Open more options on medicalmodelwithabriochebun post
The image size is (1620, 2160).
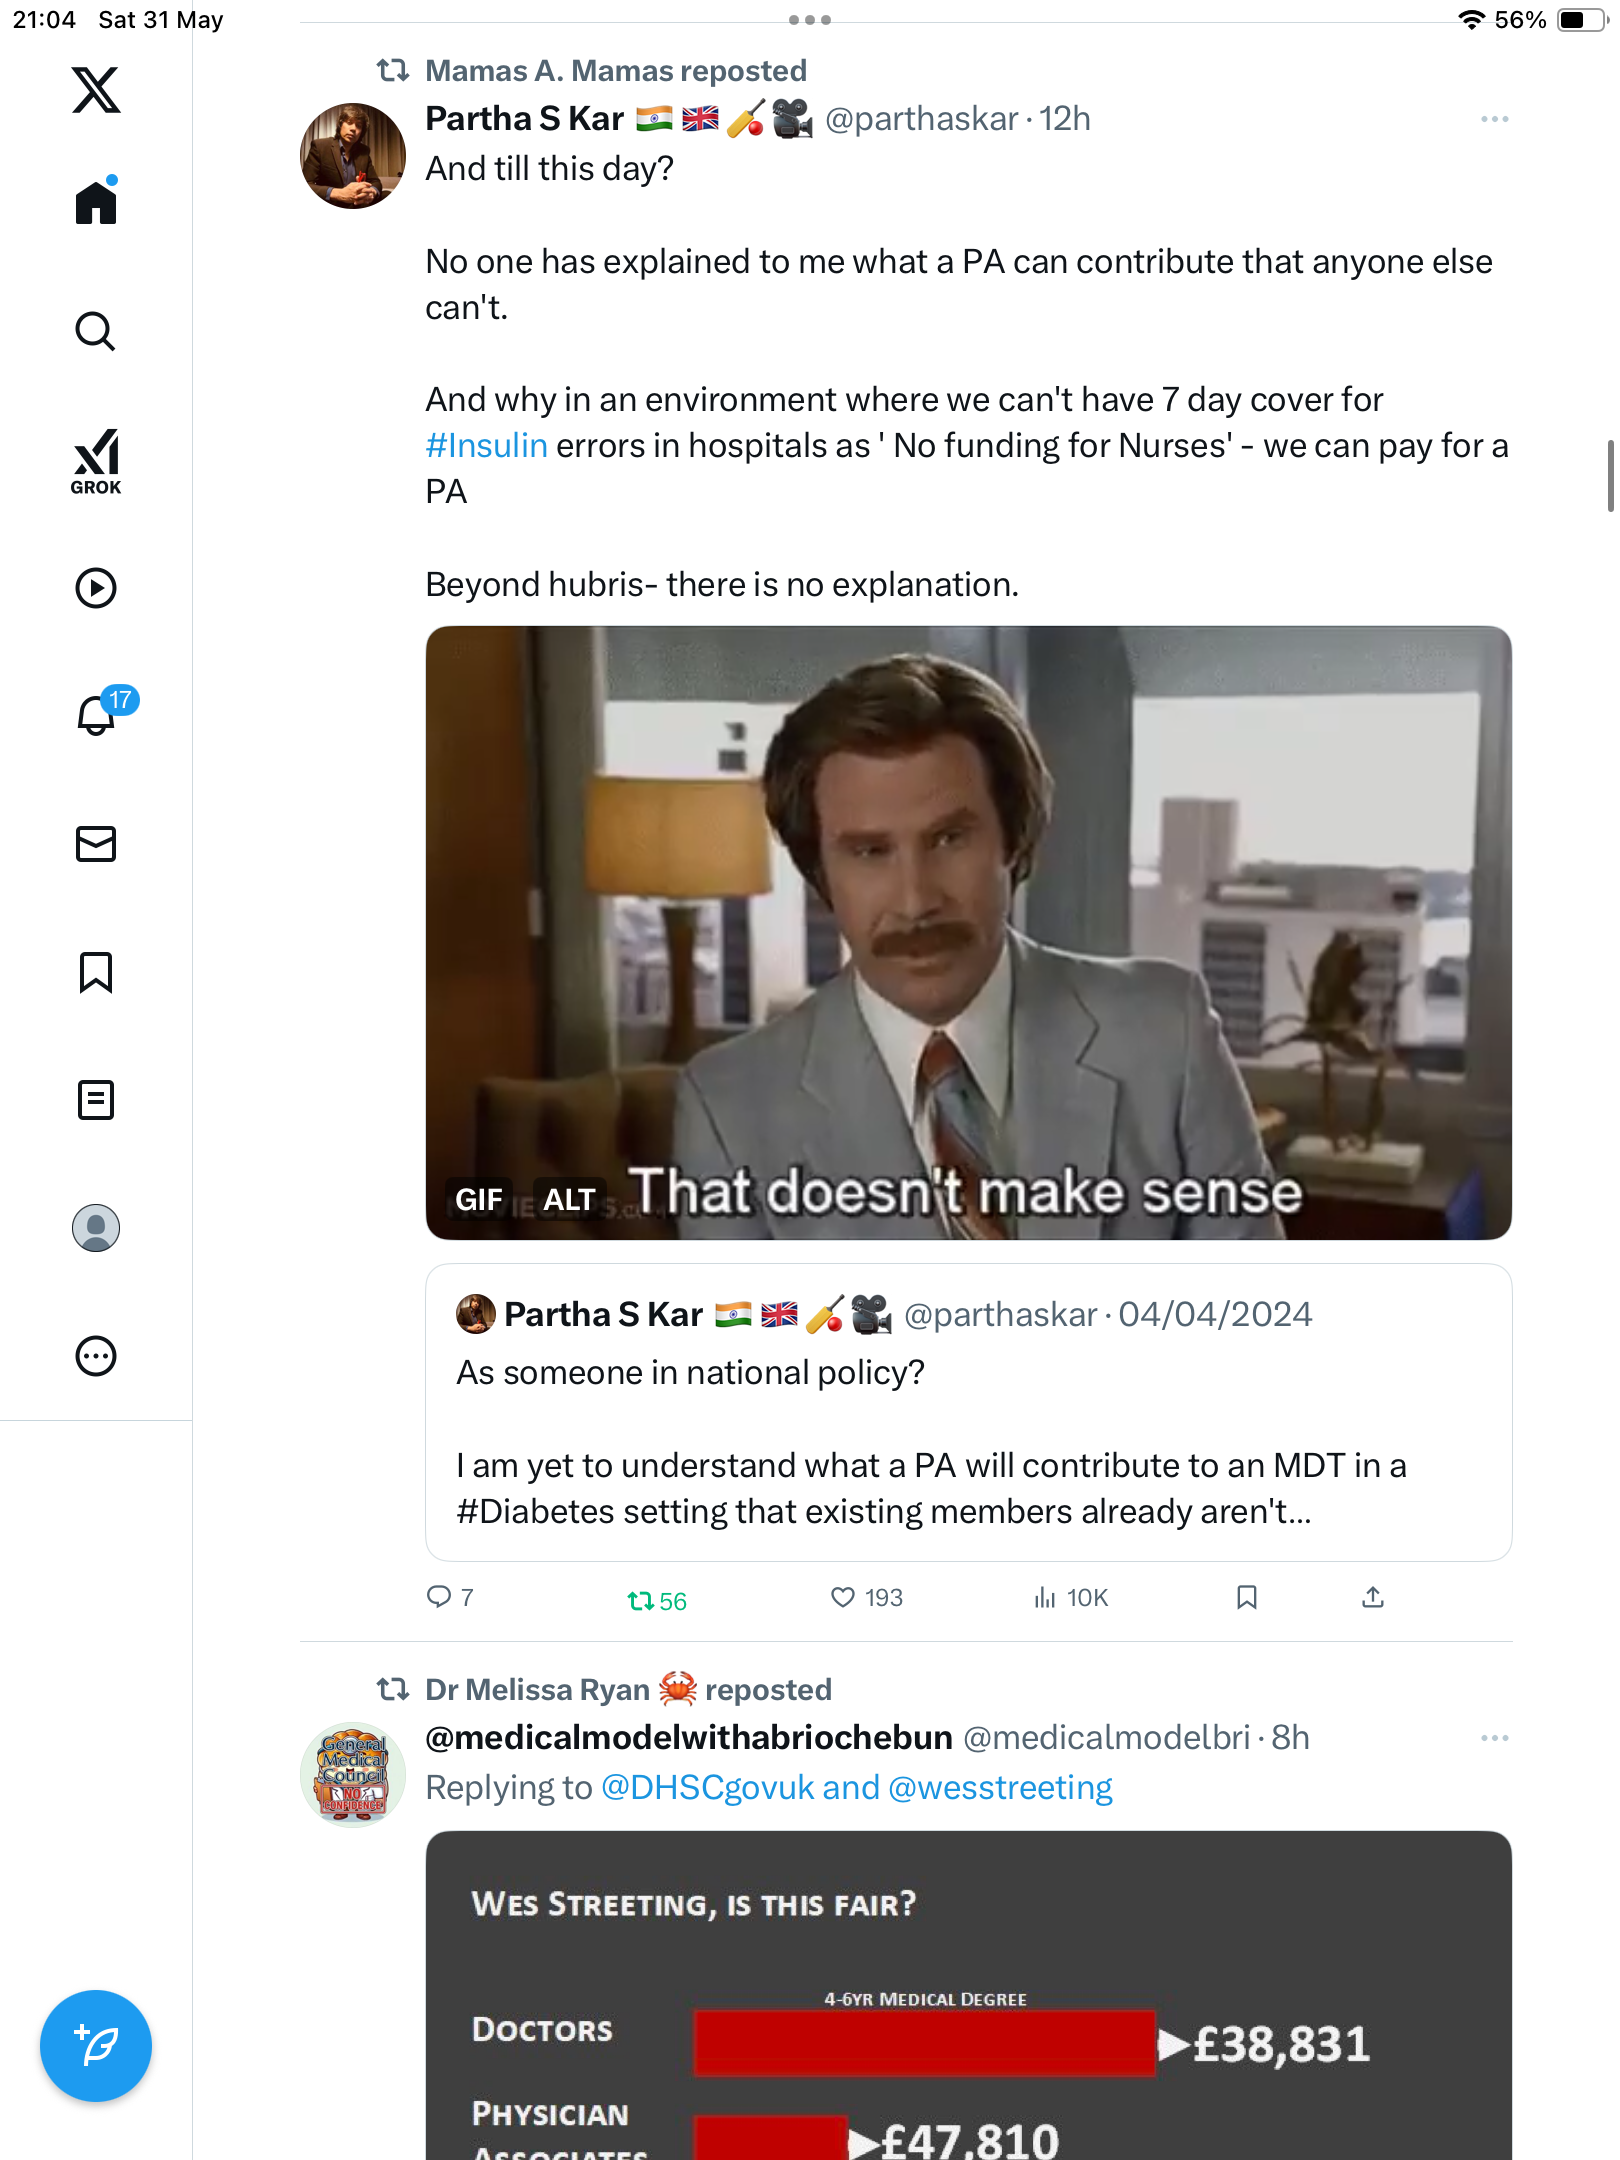[x=1494, y=1738]
